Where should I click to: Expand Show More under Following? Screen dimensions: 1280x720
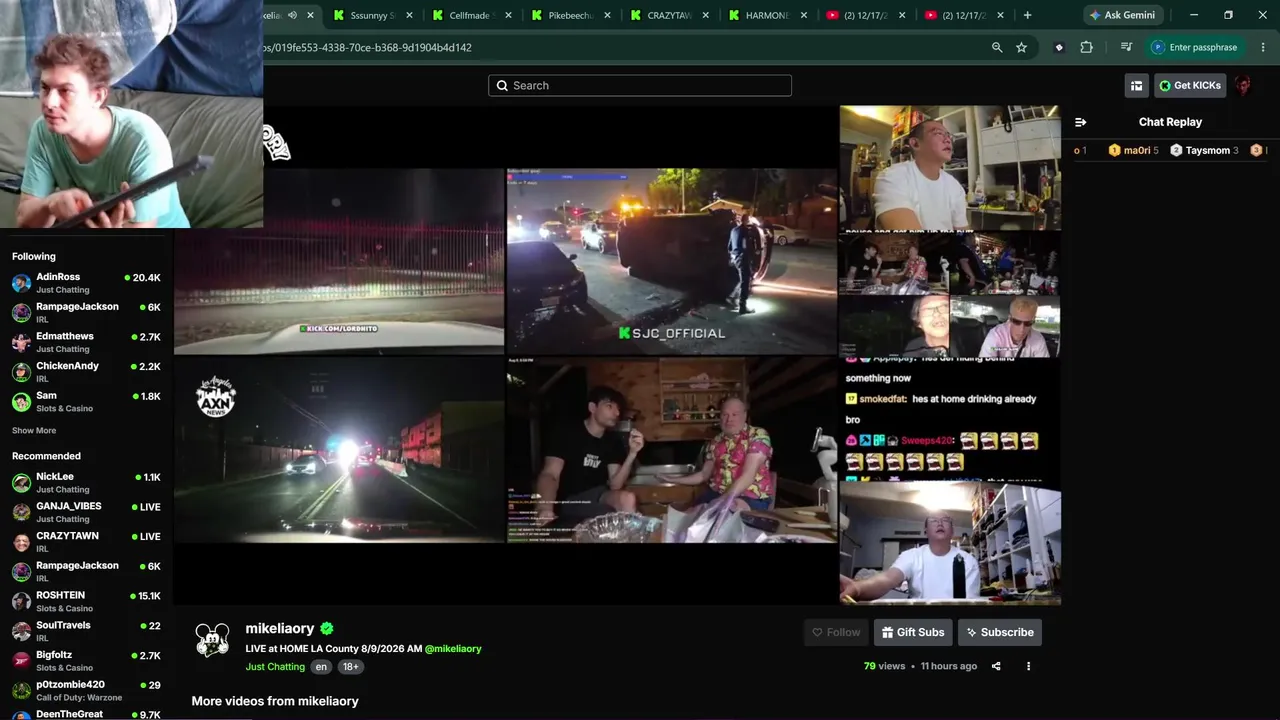click(x=34, y=431)
